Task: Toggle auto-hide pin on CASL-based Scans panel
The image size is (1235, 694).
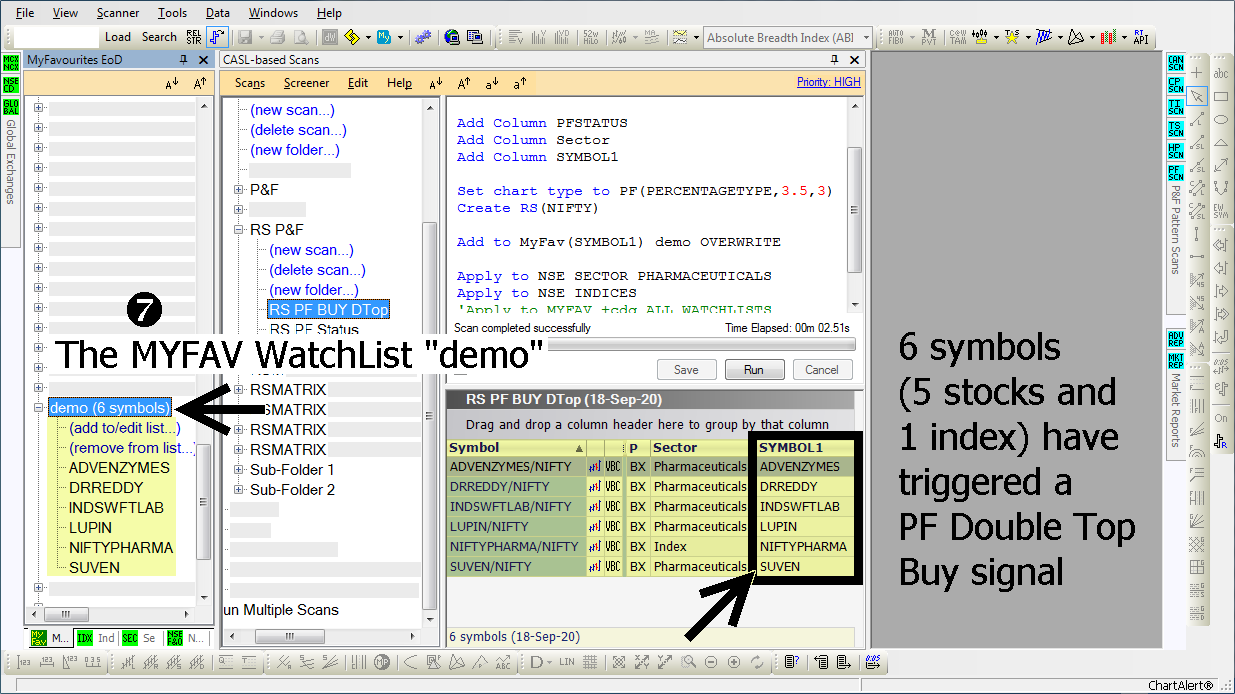Action: tap(834, 60)
